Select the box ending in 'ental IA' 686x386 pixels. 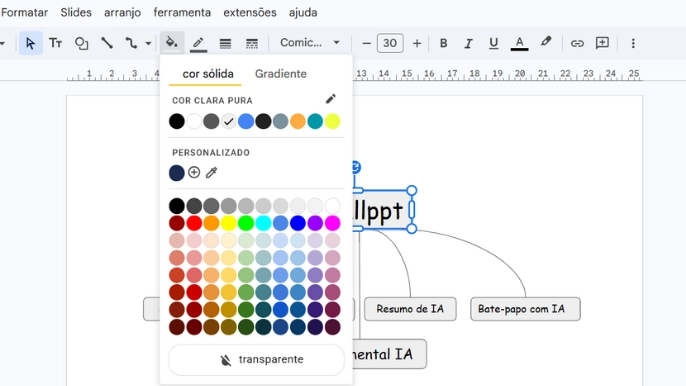(389, 354)
